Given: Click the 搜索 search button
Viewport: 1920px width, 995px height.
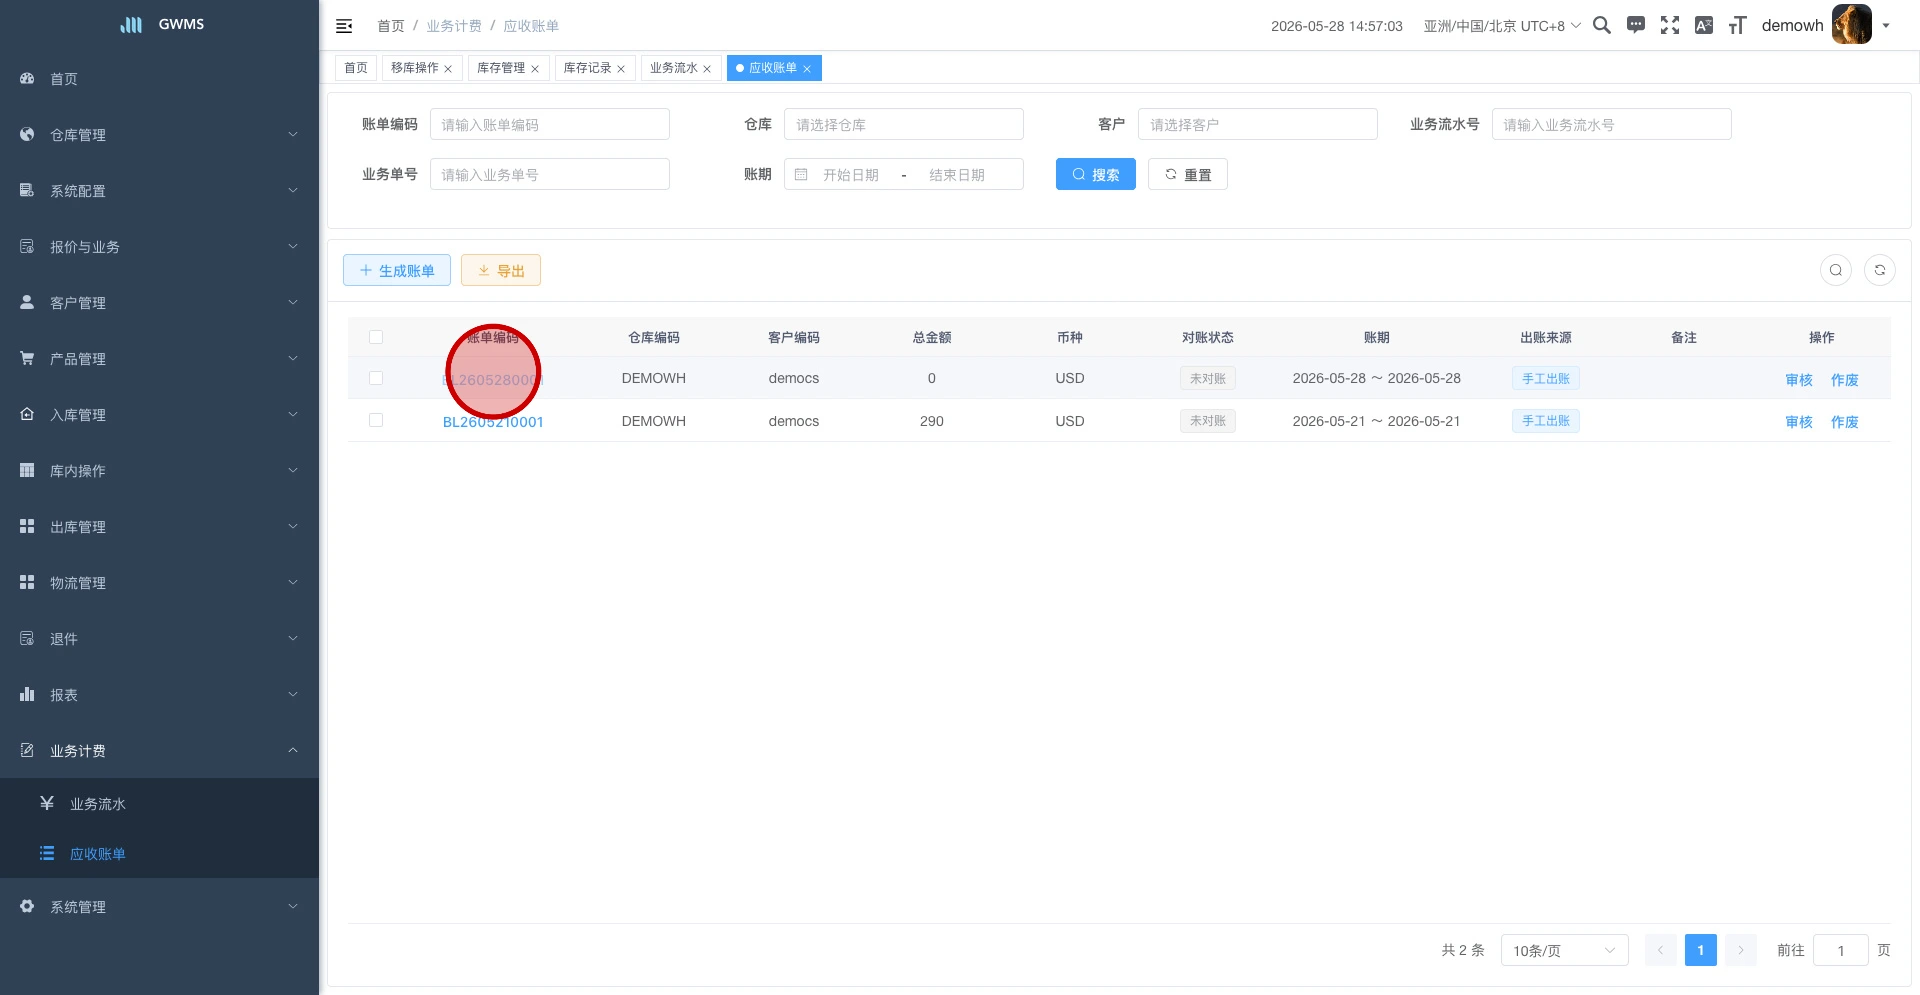Looking at the screenshot, I should click(1096, 174).
